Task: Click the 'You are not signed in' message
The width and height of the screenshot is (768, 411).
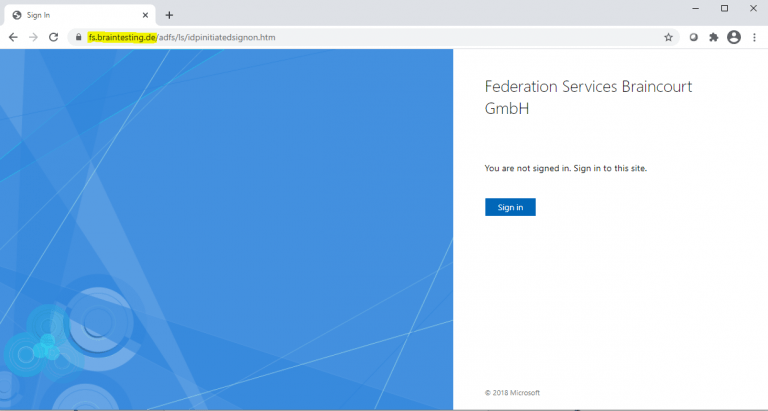Action: [x=566, y=168]
